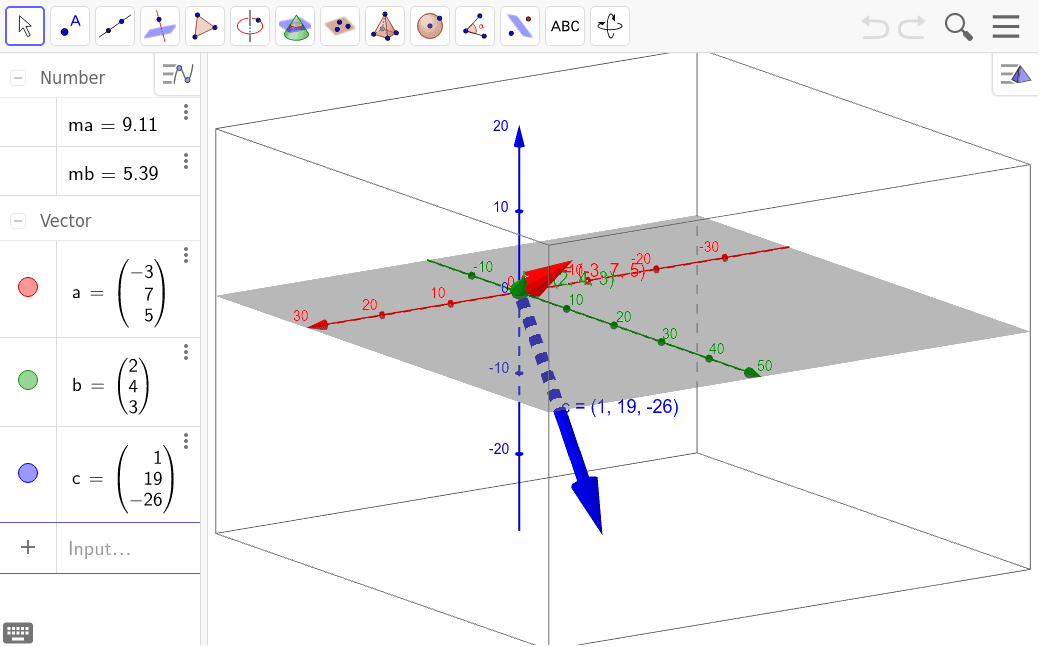The width and height of the screenshot is (1040, 647).
Task: Click the plus button to add input
Action: click(x=28, y=547)
